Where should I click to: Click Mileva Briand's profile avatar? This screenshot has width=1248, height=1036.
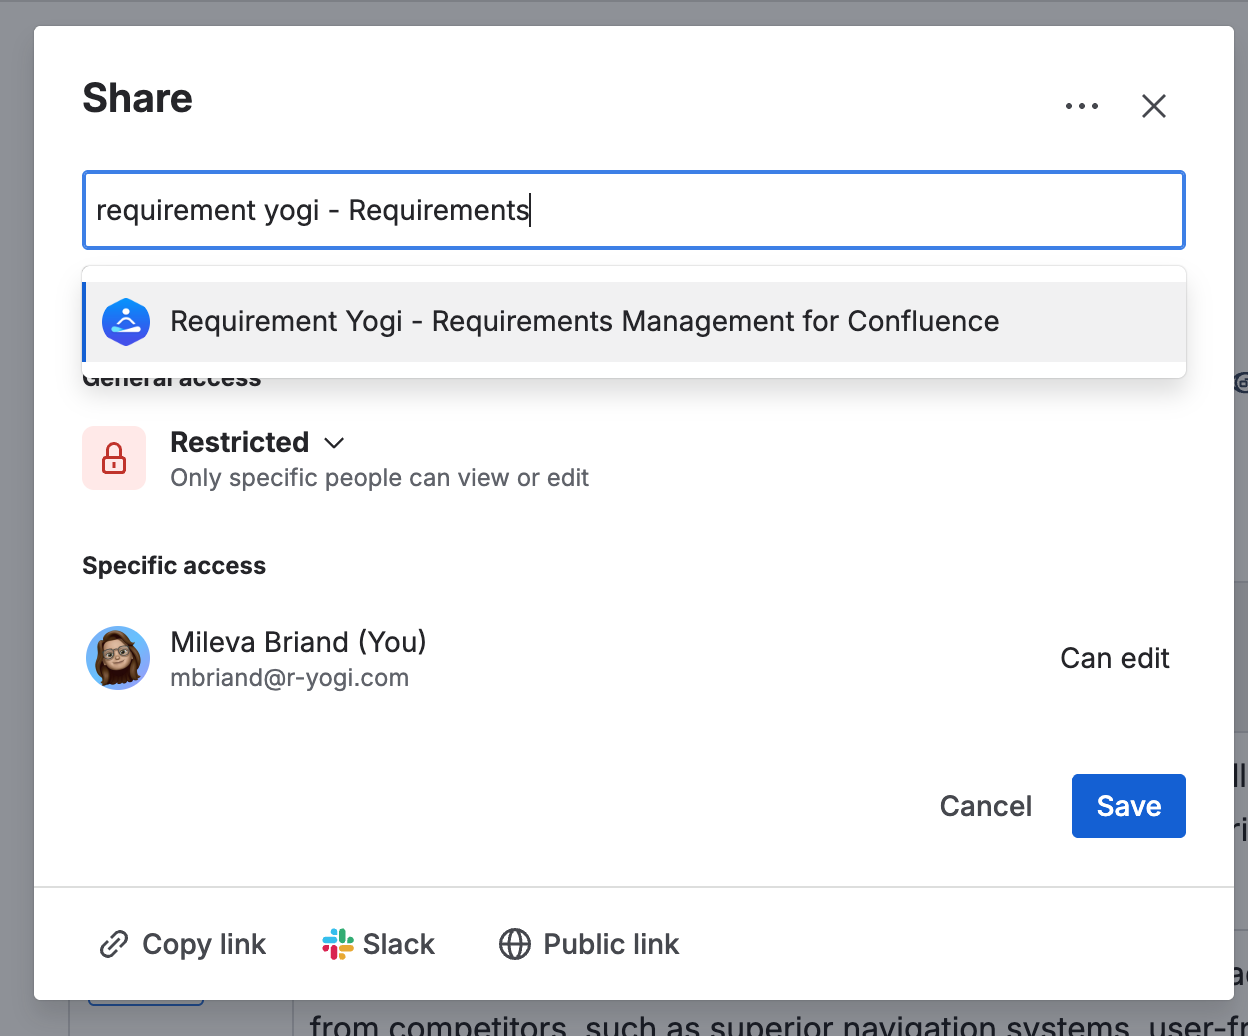118,658
